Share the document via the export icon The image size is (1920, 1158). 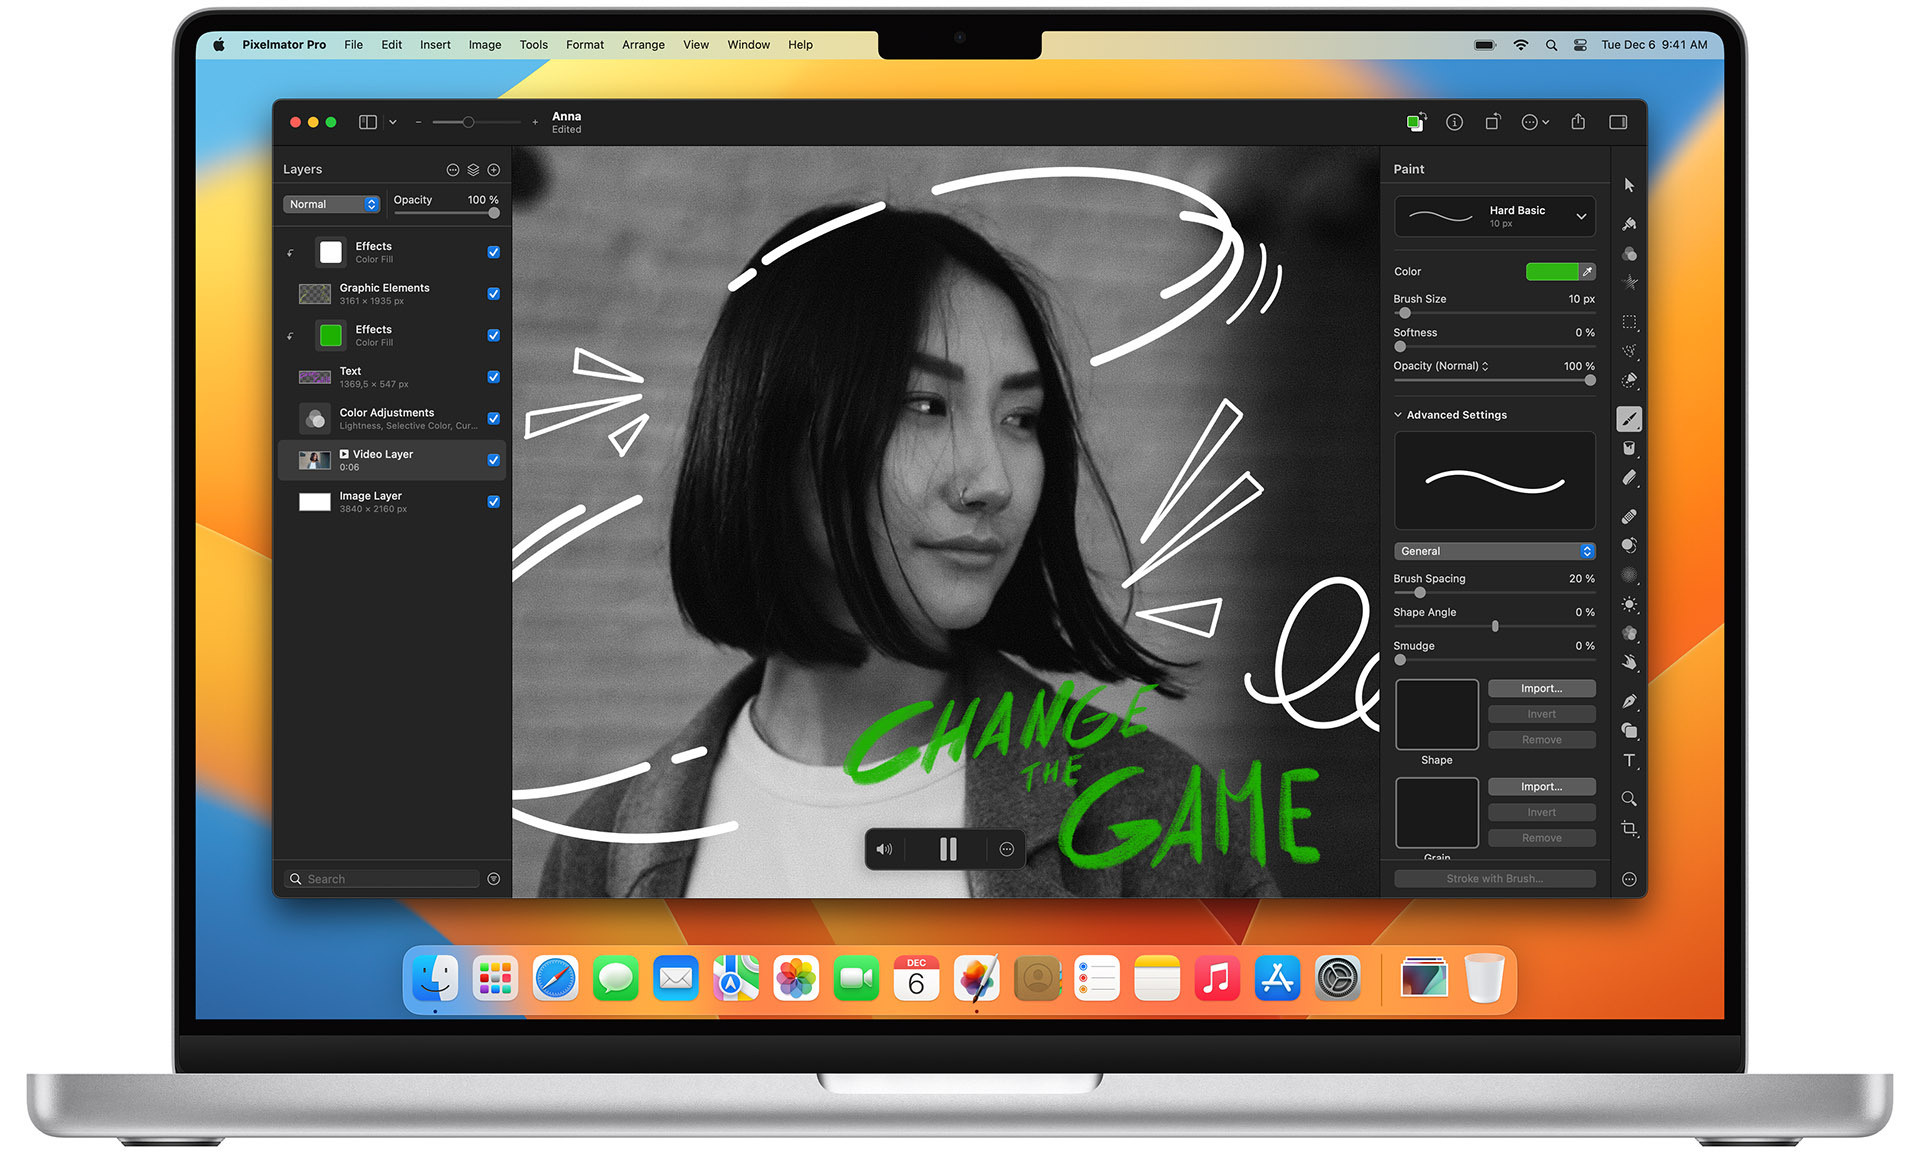[x=1578, y=121]
